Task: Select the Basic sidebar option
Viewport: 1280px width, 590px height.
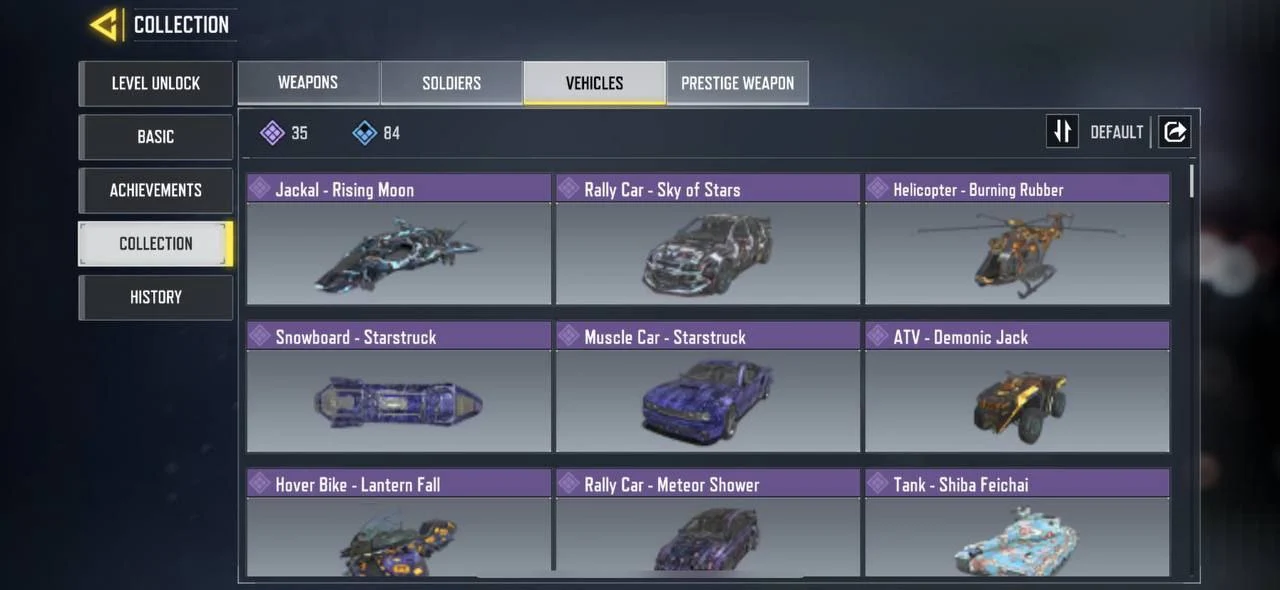Action: coord(155,137)
